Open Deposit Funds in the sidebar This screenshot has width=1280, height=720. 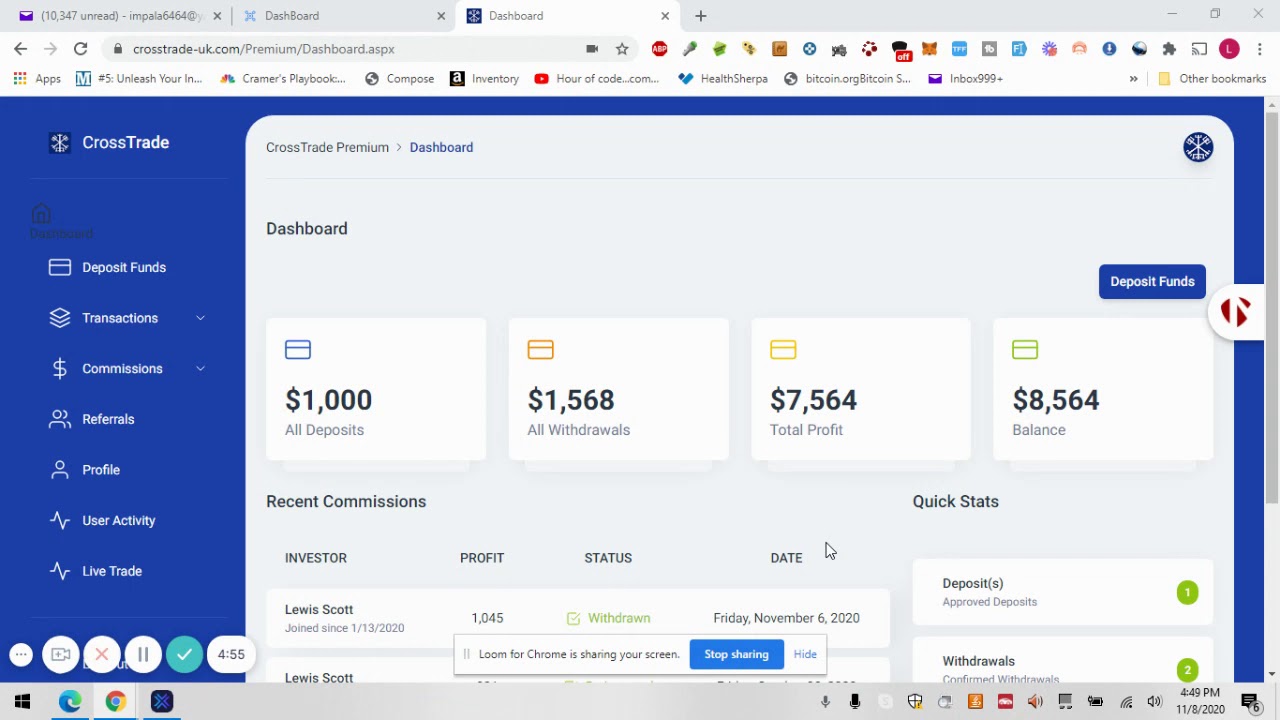point(108,267)
